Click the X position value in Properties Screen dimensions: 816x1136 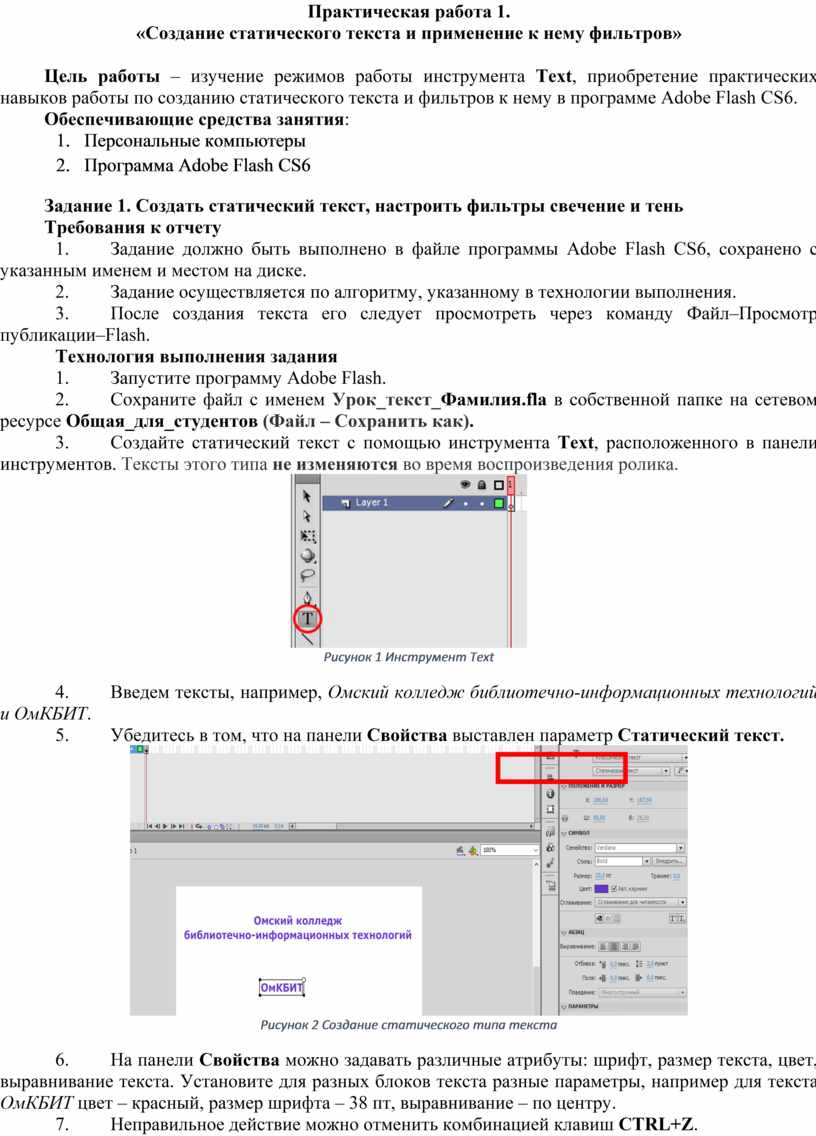tap(601, 800)
